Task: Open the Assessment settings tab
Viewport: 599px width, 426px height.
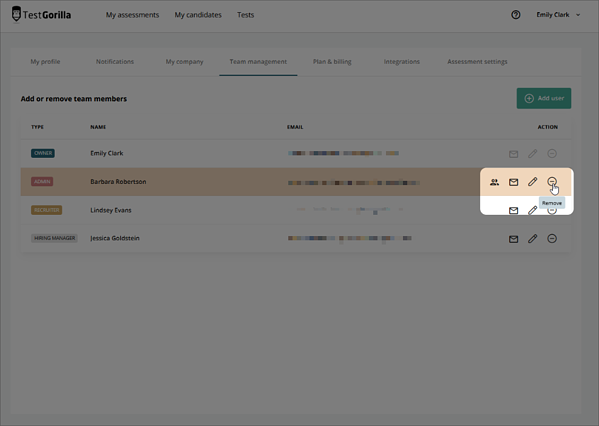Action: (x=477, y=62)
